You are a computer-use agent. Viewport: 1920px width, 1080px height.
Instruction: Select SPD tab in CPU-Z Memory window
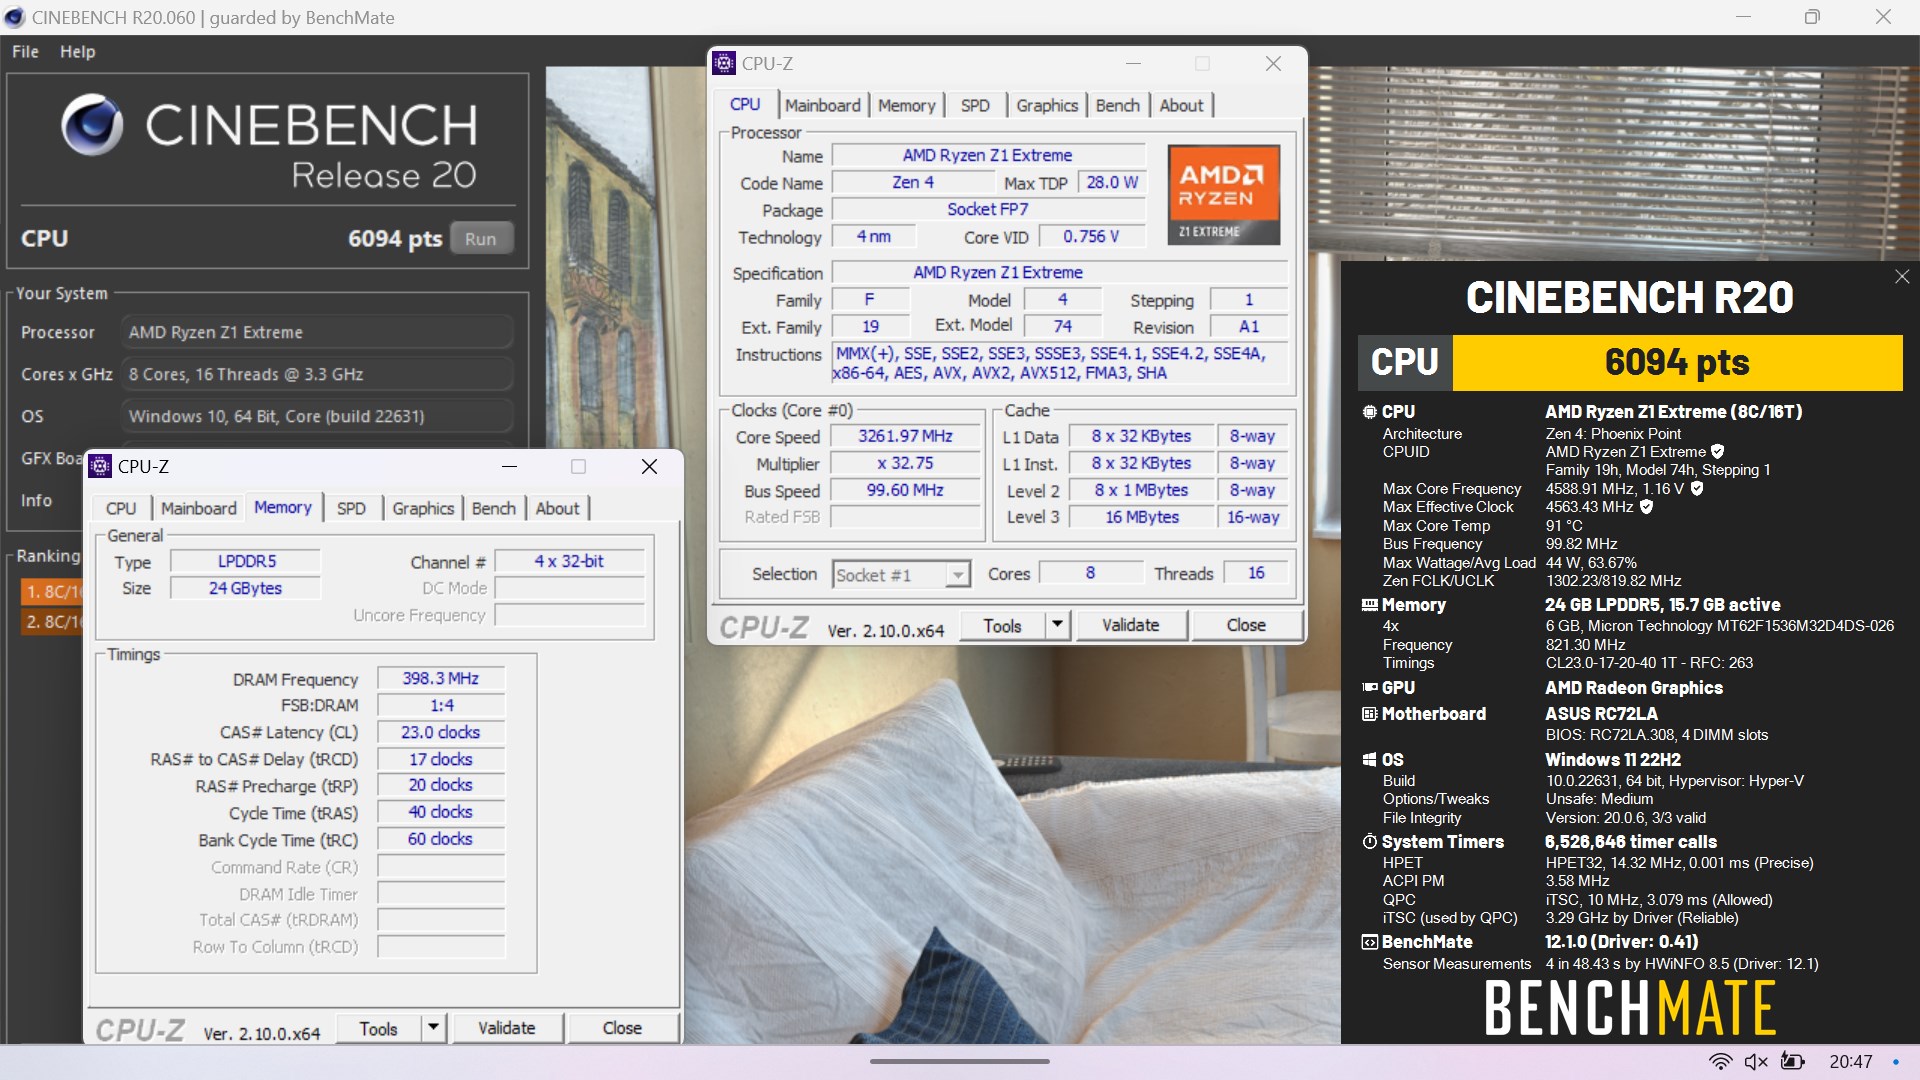351,509
